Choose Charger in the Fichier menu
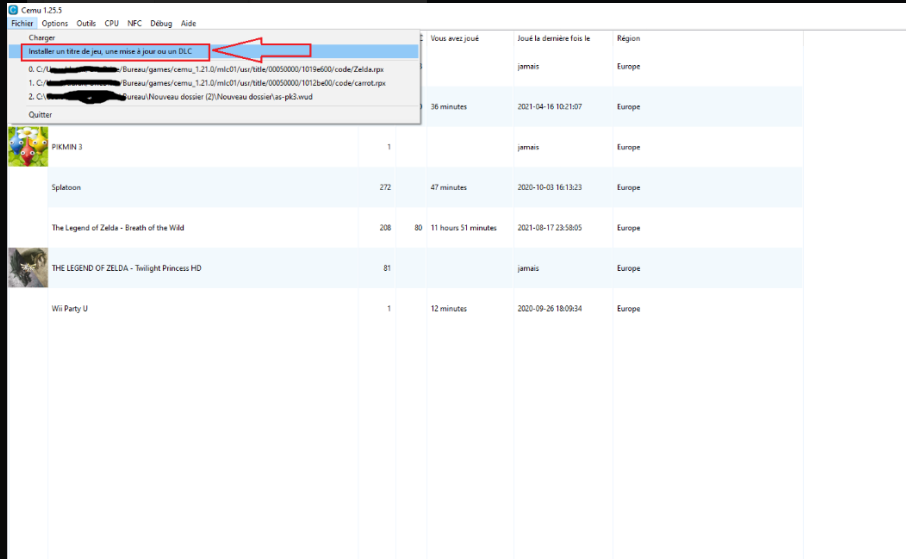 (x=42, y=37)
